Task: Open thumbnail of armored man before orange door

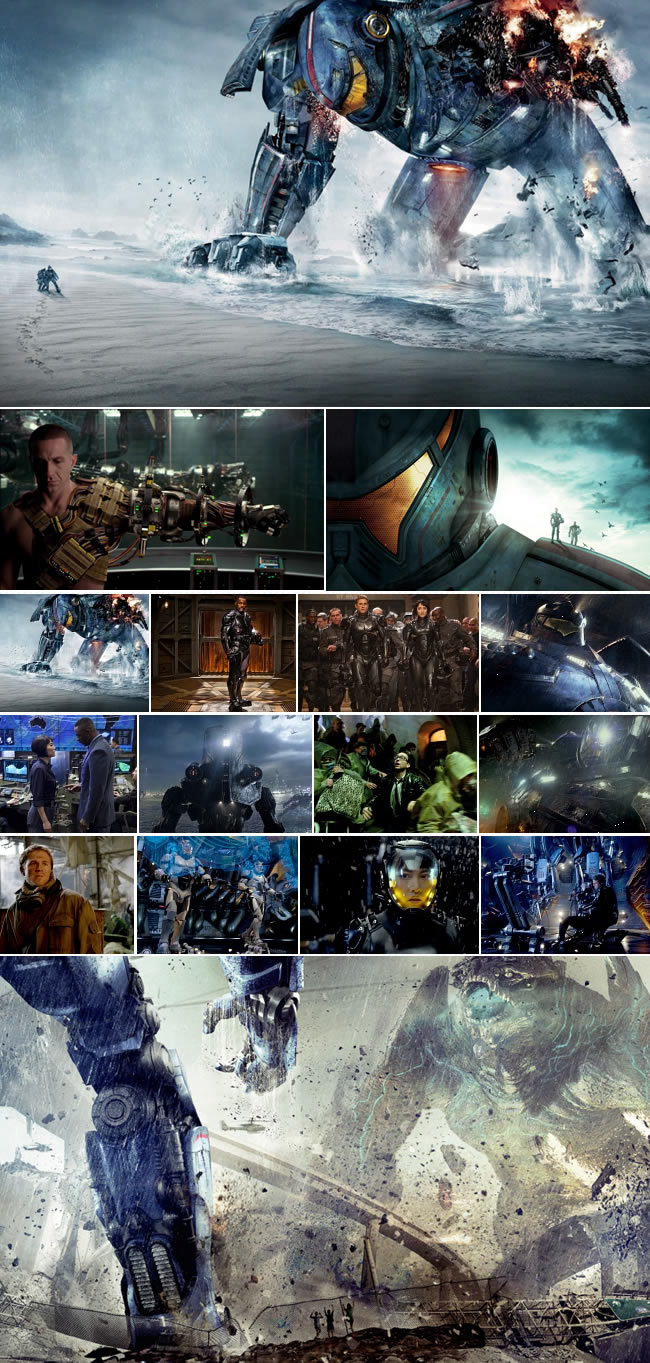Action: 223,653
